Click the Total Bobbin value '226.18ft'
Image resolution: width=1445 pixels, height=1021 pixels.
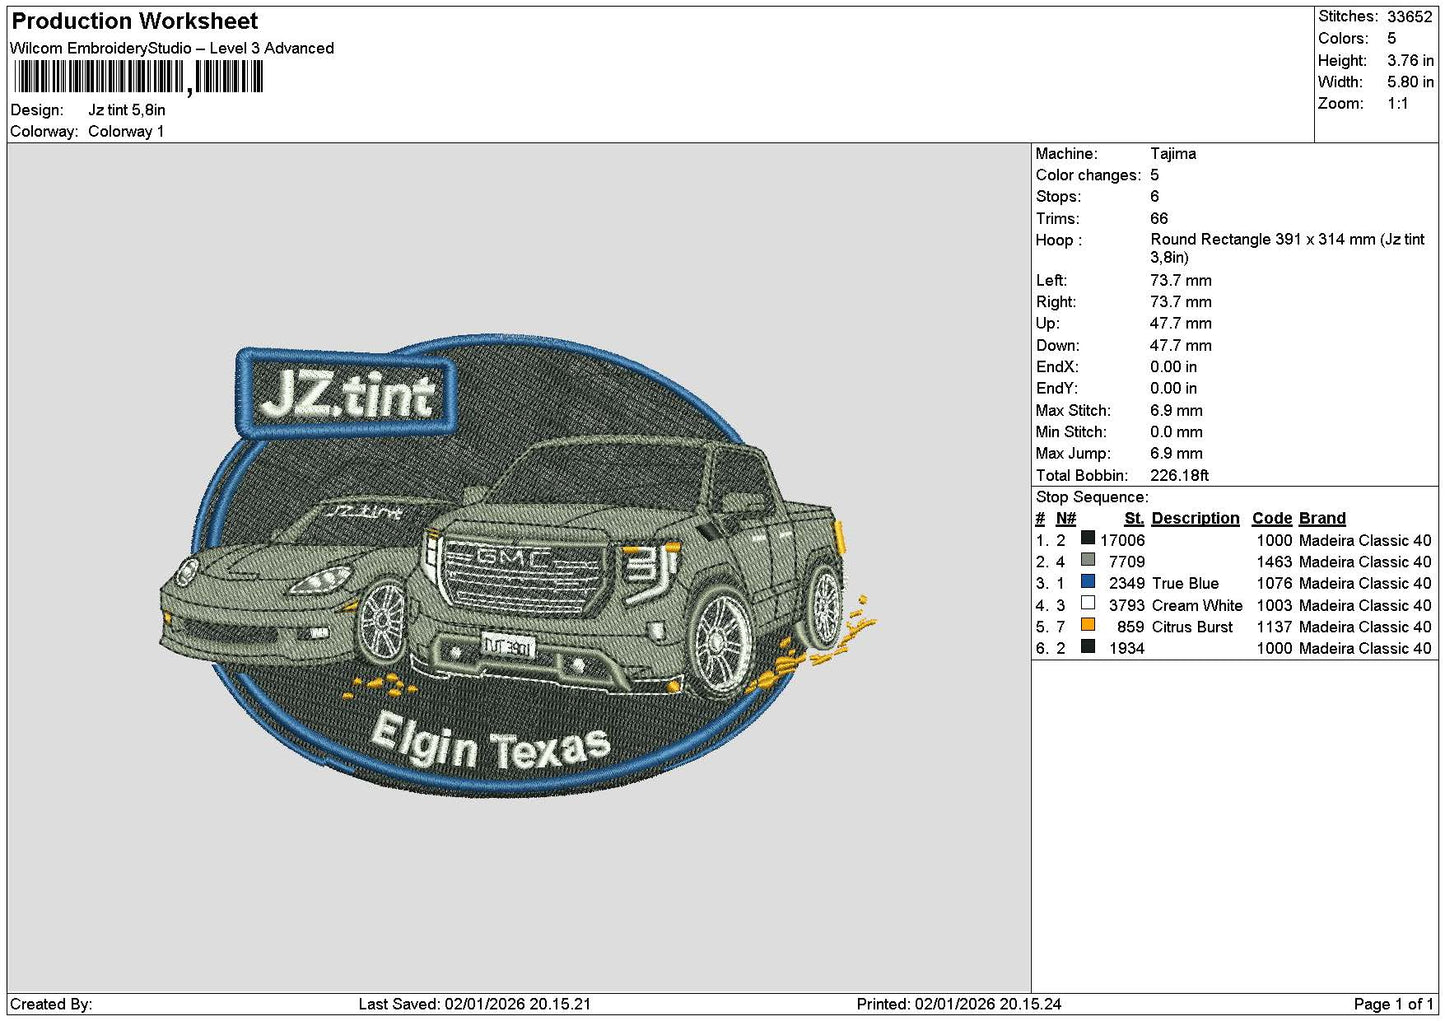tap(1180, 476)
